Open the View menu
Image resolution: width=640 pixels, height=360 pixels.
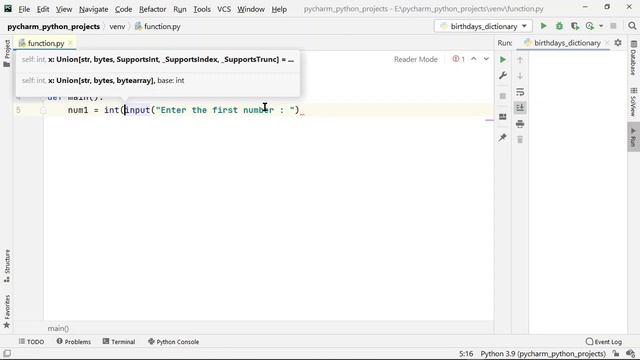[64, 9]
